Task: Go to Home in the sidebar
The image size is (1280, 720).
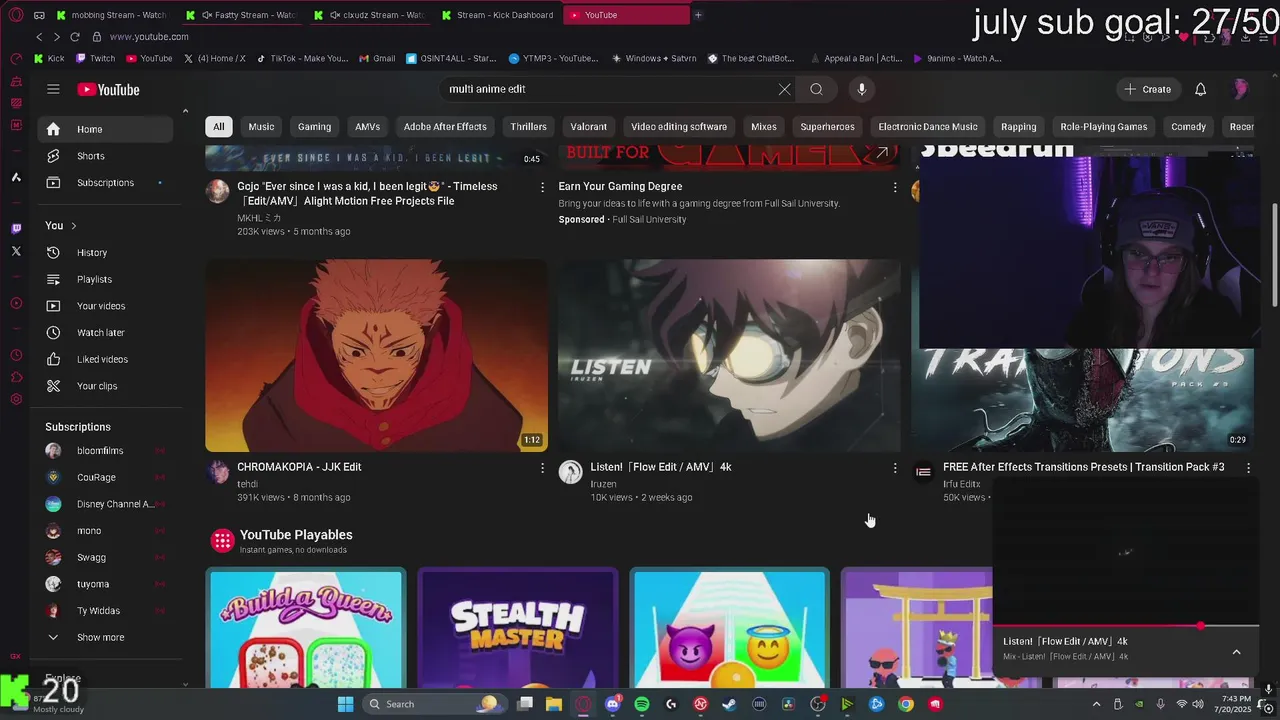Action: [x=105, y=129]
